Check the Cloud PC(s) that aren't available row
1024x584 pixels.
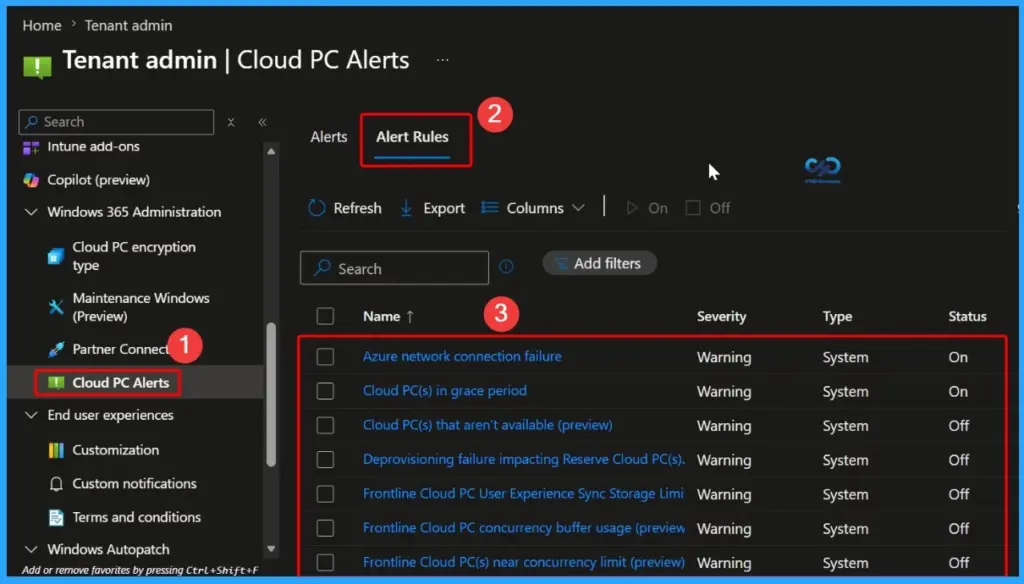[325, 426]
